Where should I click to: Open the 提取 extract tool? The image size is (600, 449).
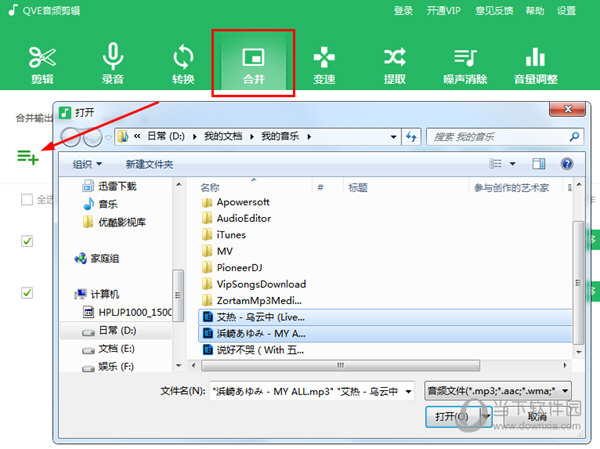[x=395, y=64]
